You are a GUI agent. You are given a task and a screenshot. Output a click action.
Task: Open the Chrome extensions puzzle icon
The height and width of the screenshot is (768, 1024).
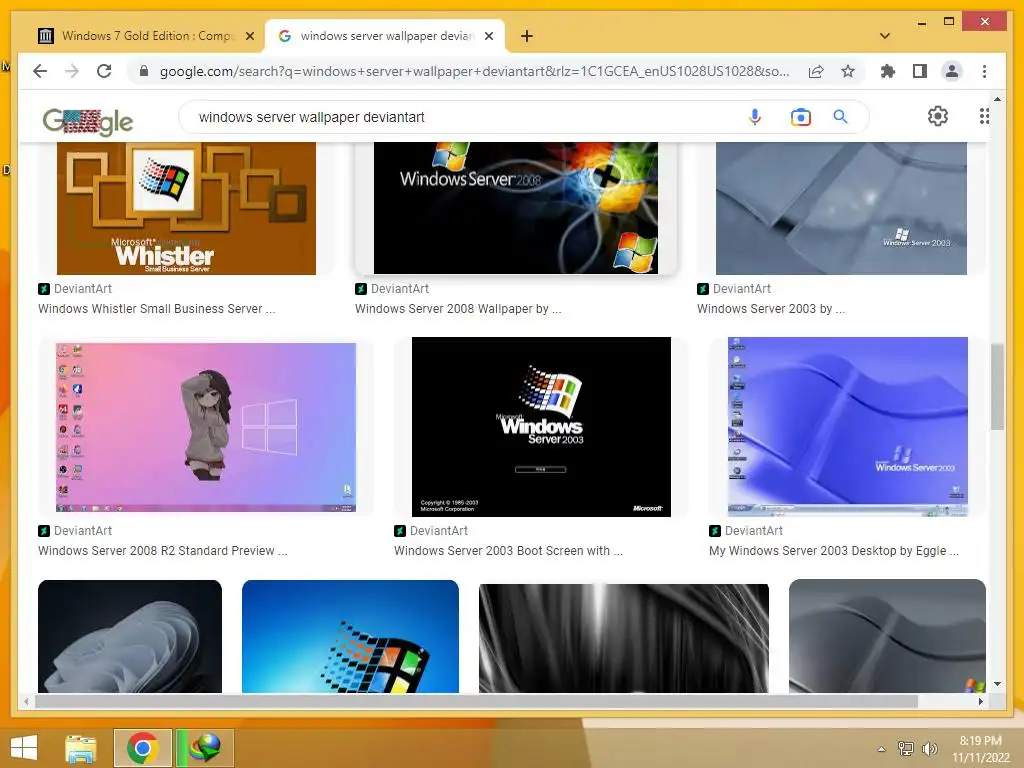point(888,71)
